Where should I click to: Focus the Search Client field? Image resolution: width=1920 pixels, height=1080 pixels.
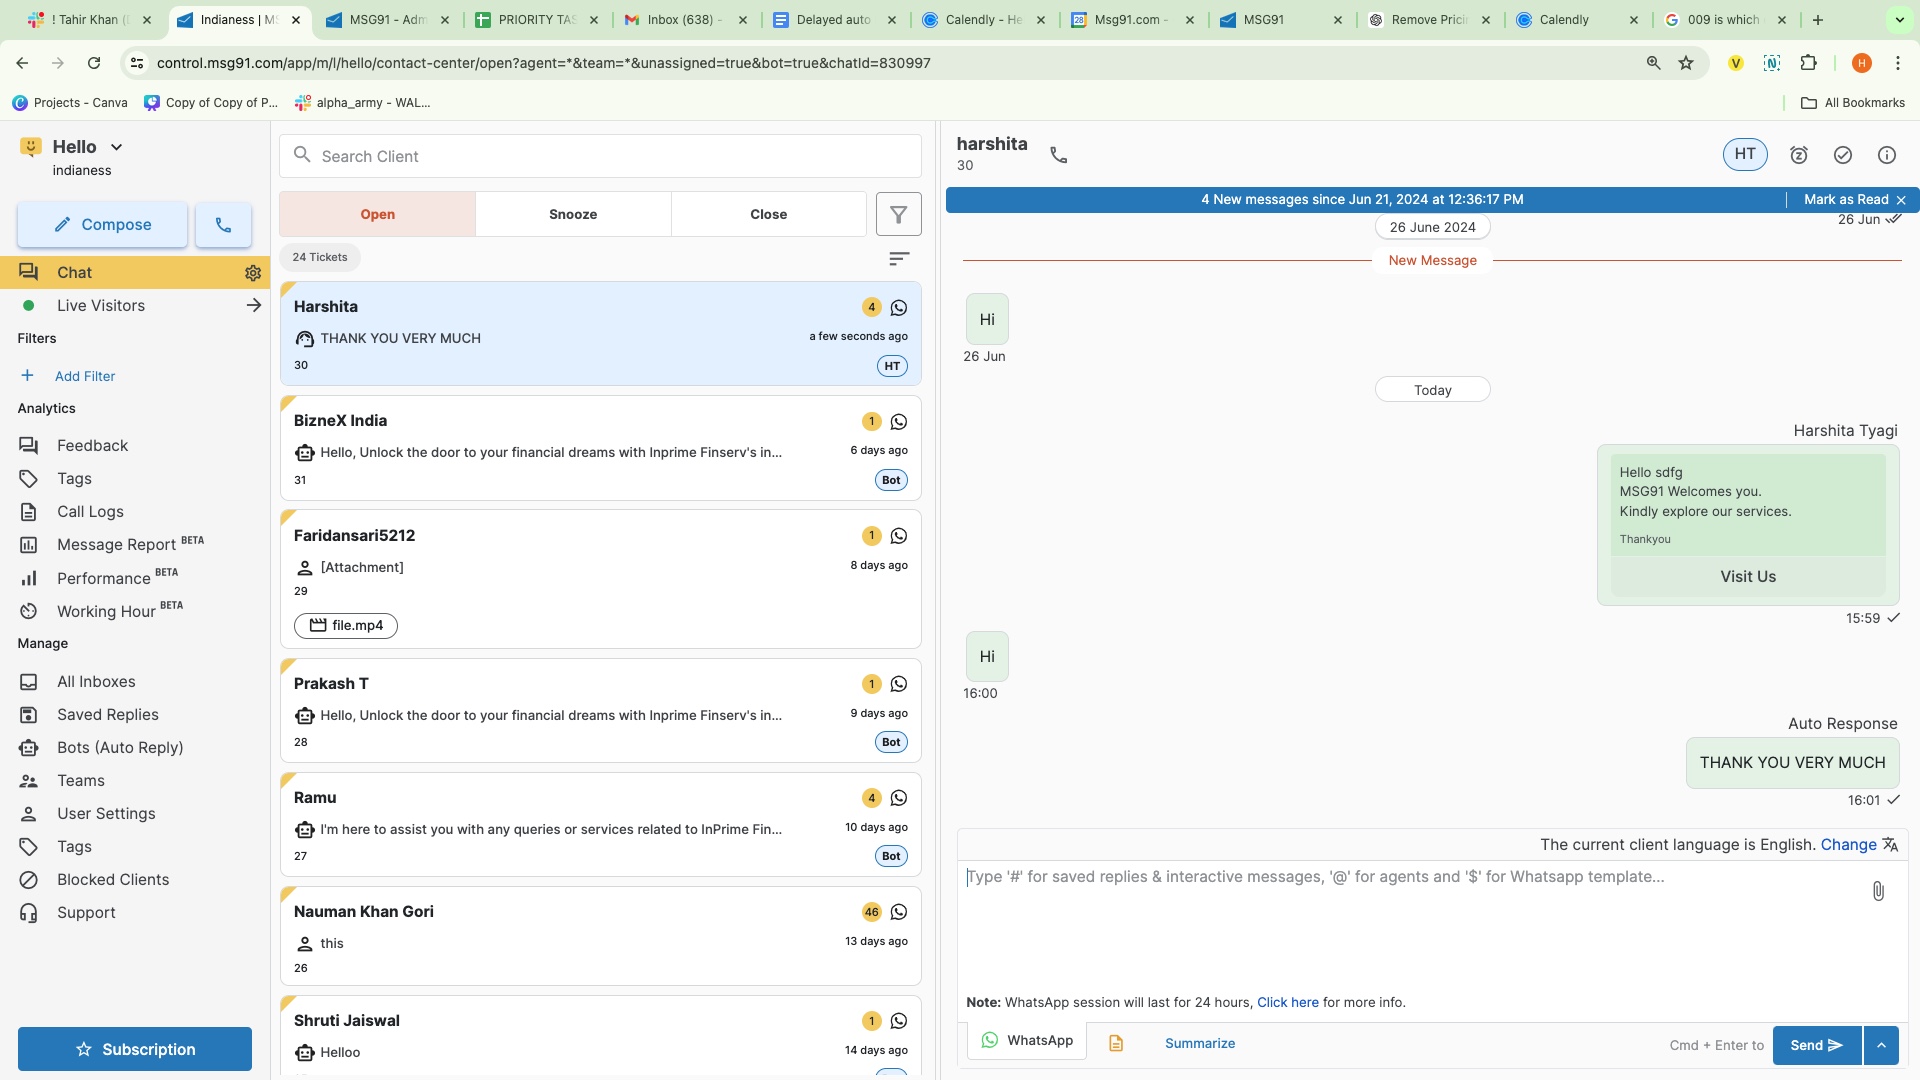click(600, 156)
